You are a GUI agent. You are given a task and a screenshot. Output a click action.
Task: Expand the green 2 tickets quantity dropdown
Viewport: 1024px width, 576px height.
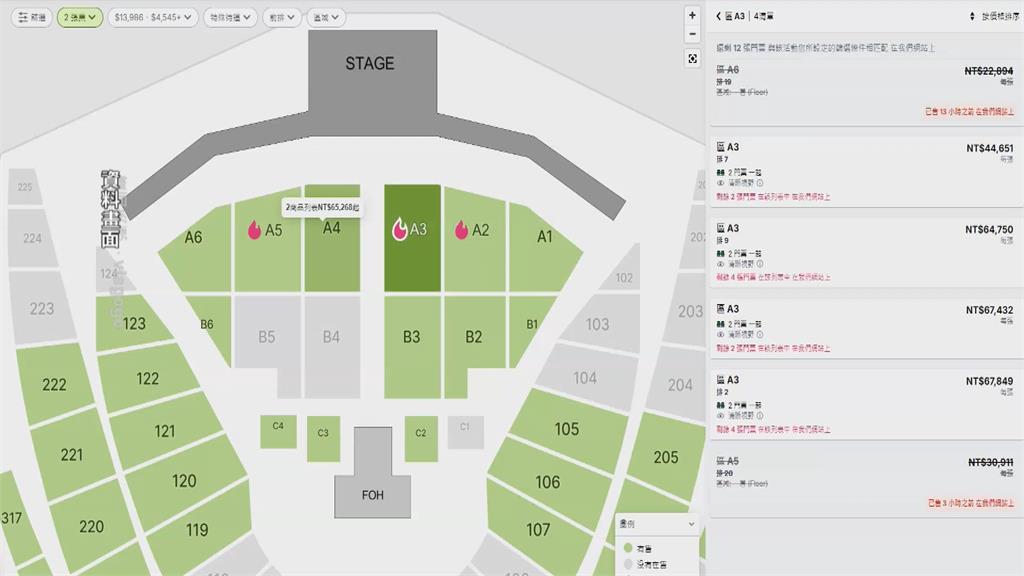pos(80,18)
